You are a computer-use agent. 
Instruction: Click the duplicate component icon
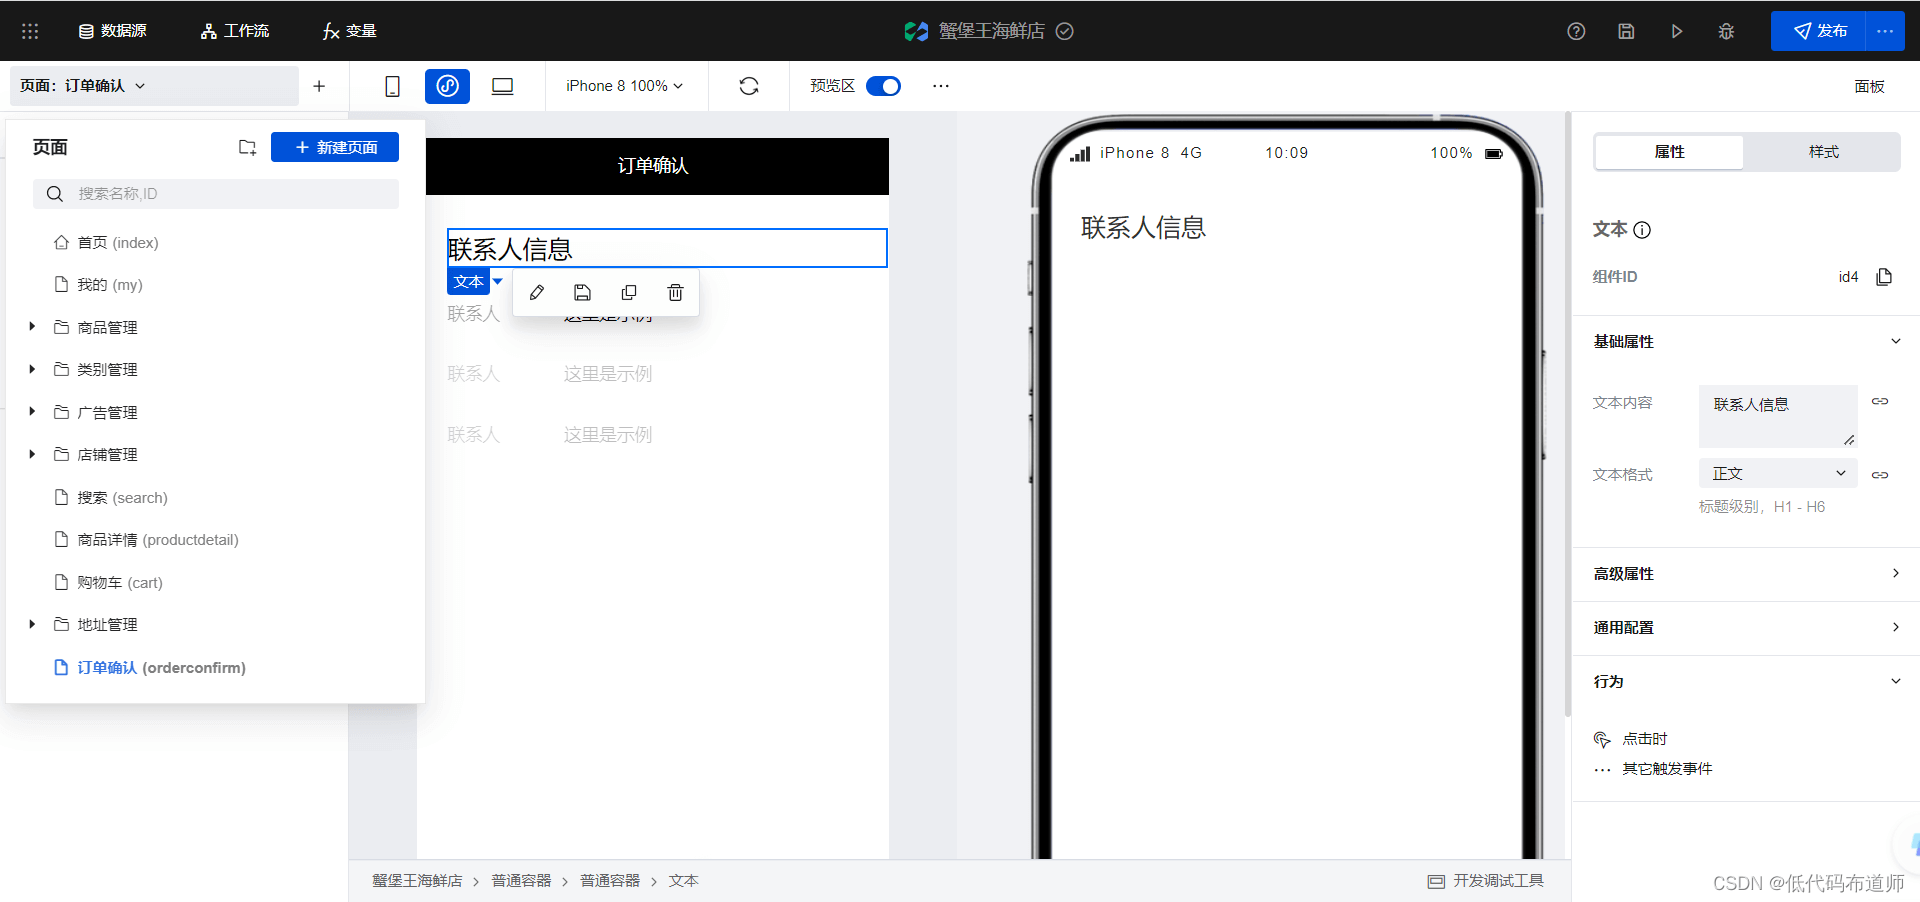tap(629, 292)
